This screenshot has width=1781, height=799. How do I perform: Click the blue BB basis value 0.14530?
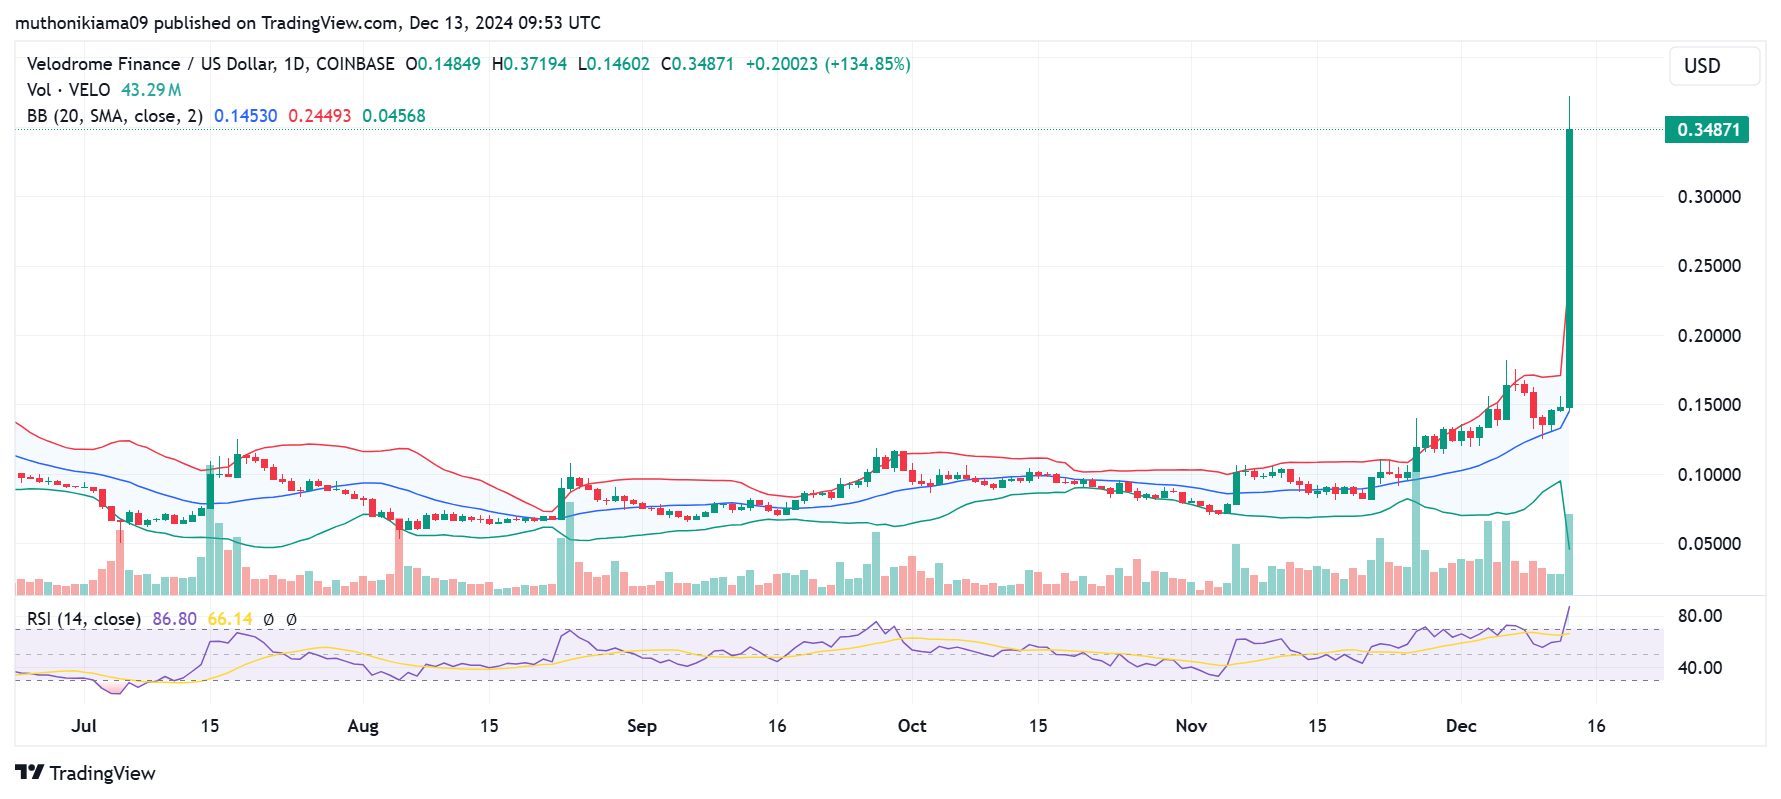point(245,116)
